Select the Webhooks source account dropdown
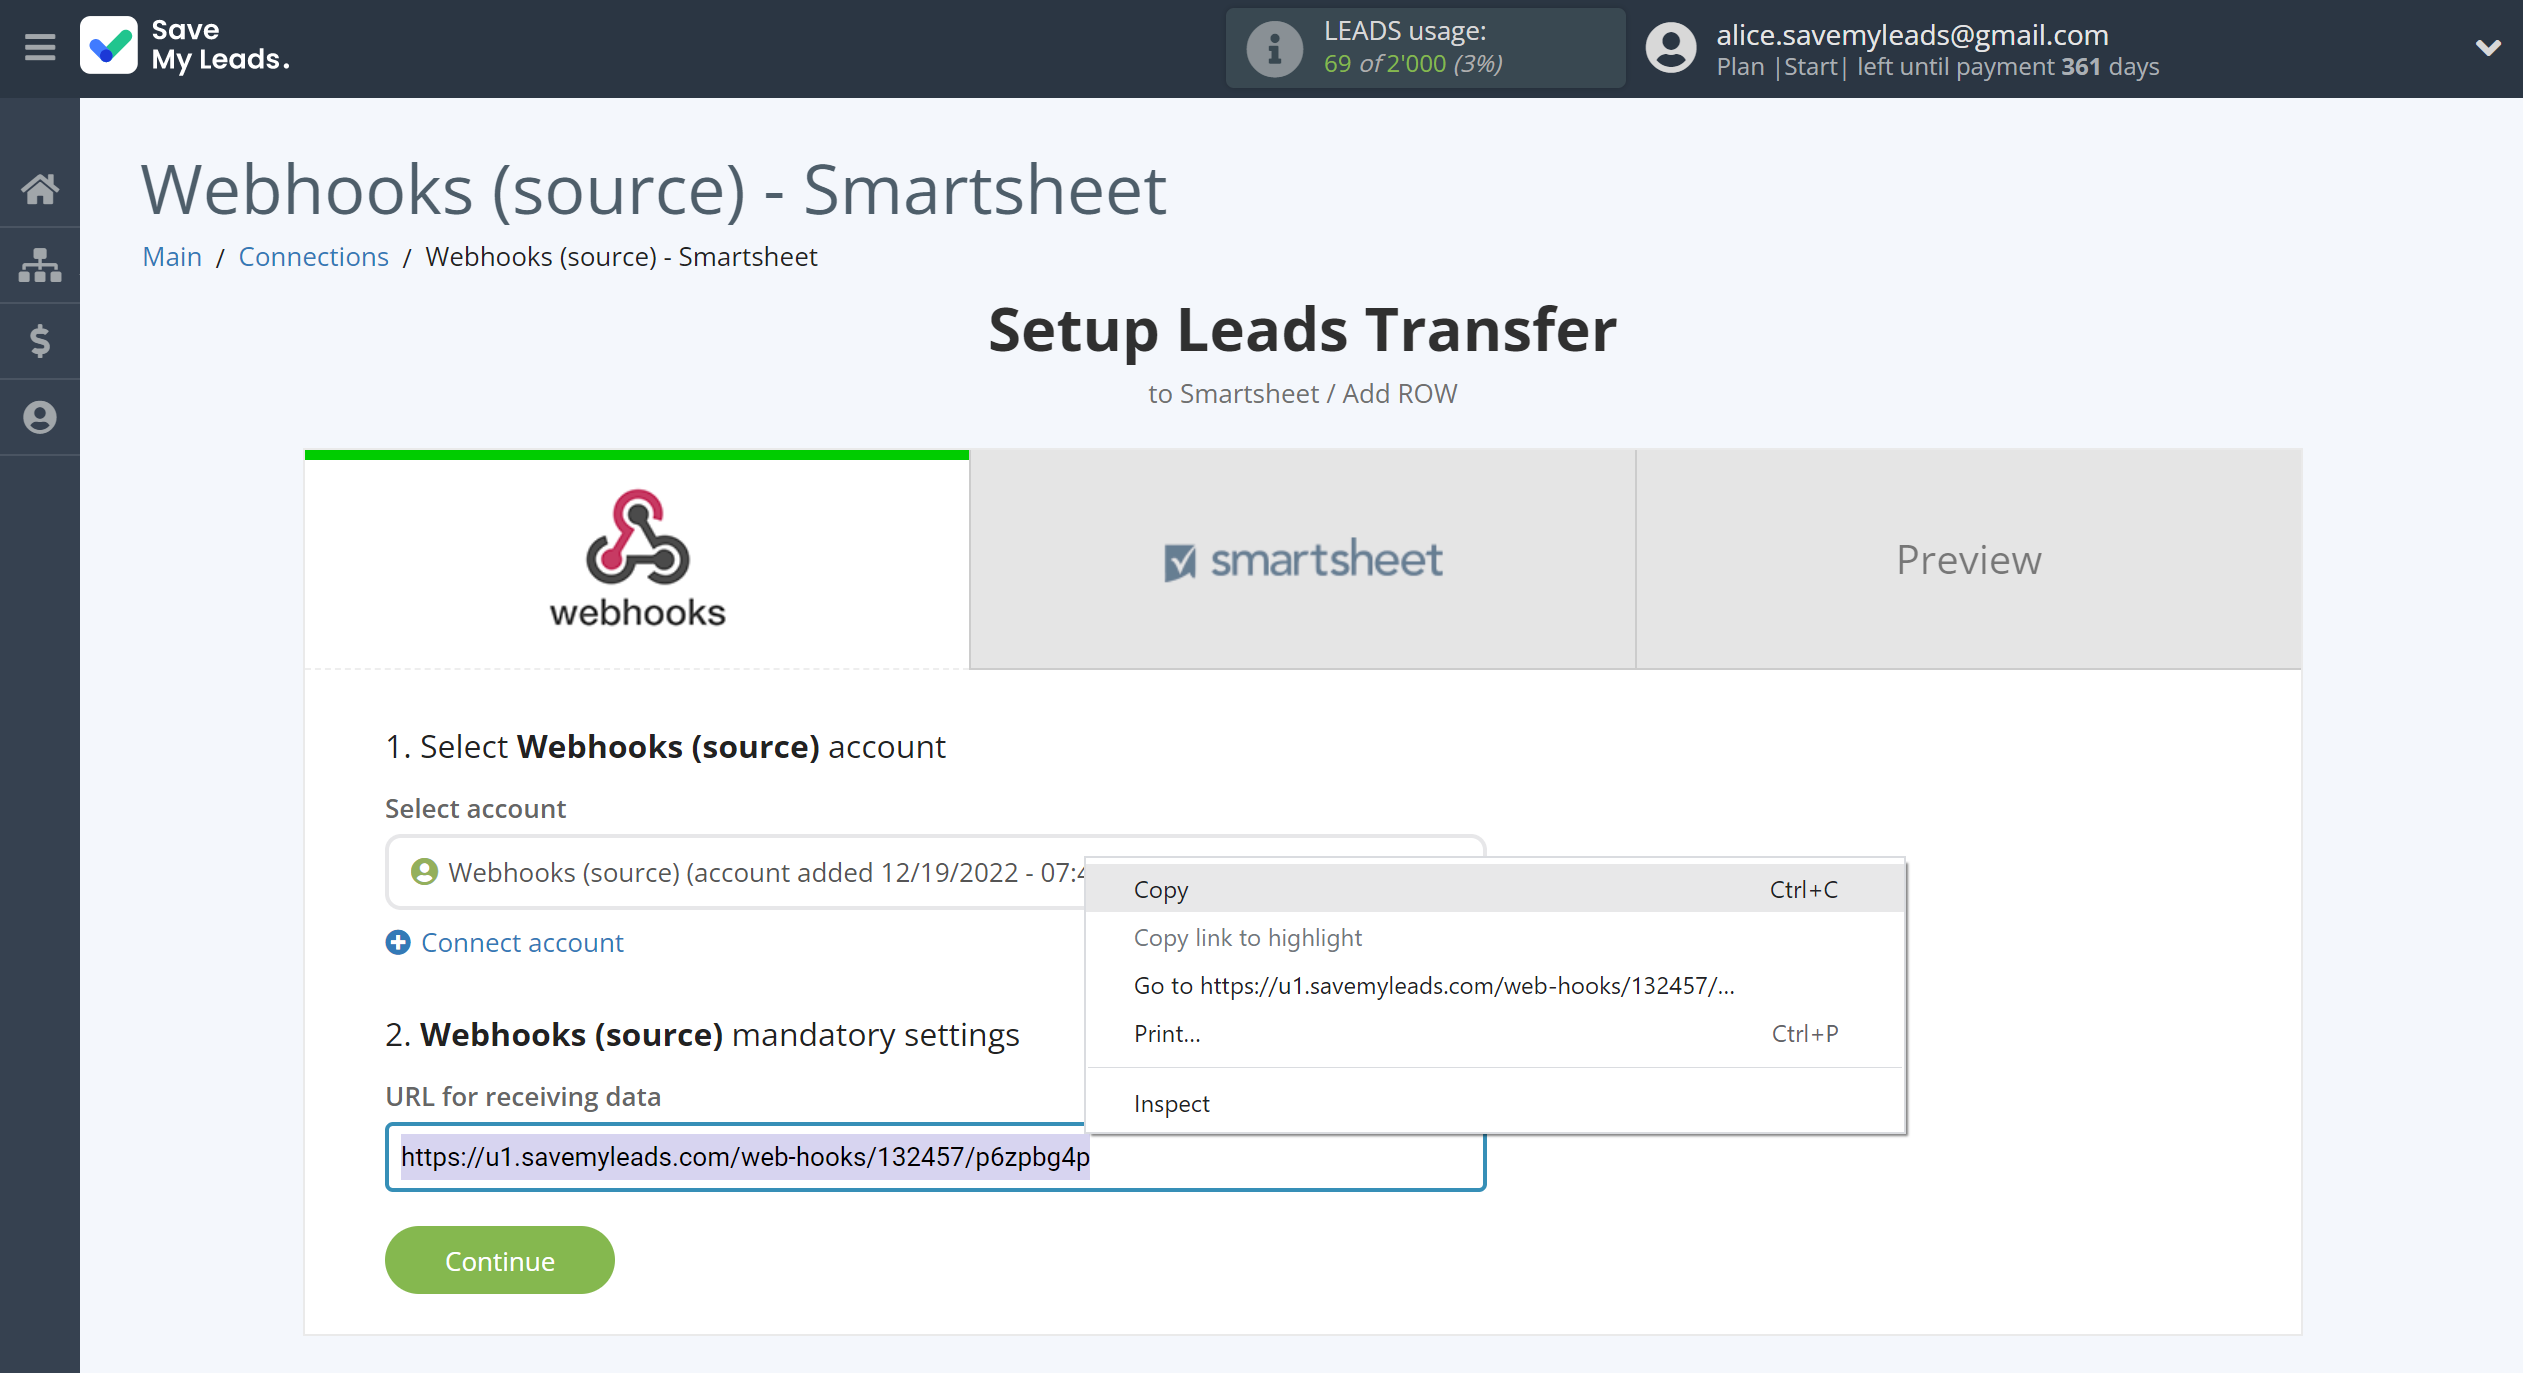This screenshot has height=1373, width=2523. [x=929, y=869]
